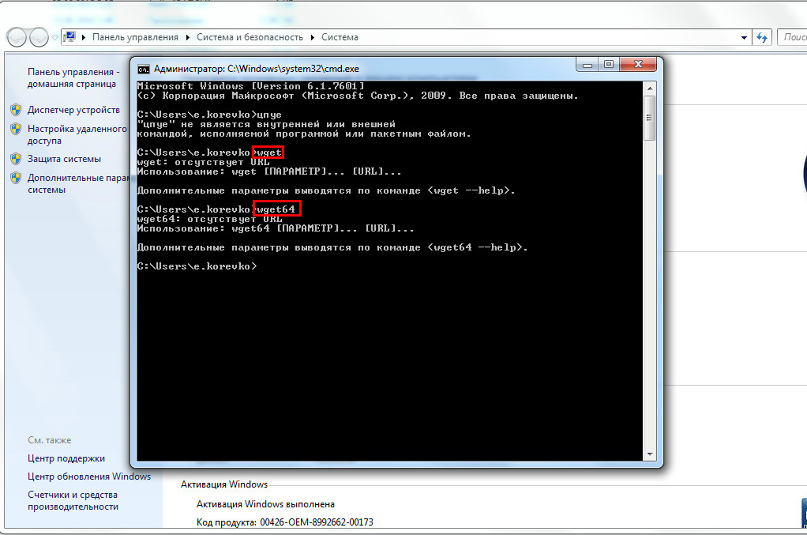Expand arrow after Система и безопасность breadcrumb

point(314,37)
